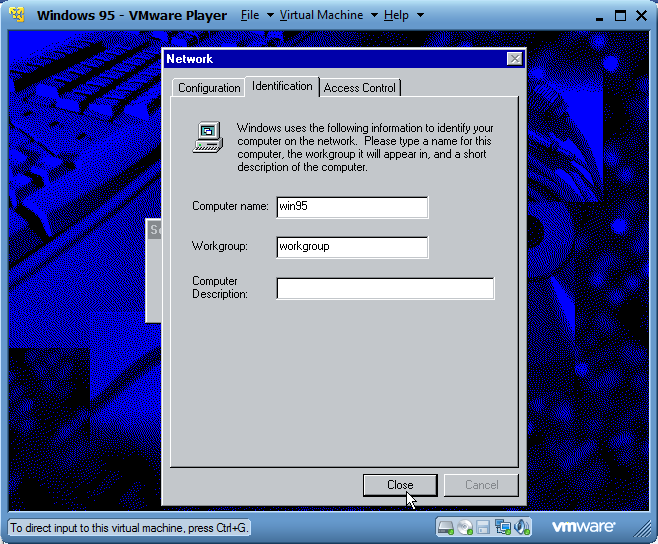
Task: Open the Virtual Machine menu
Action: tap(321, 16)
